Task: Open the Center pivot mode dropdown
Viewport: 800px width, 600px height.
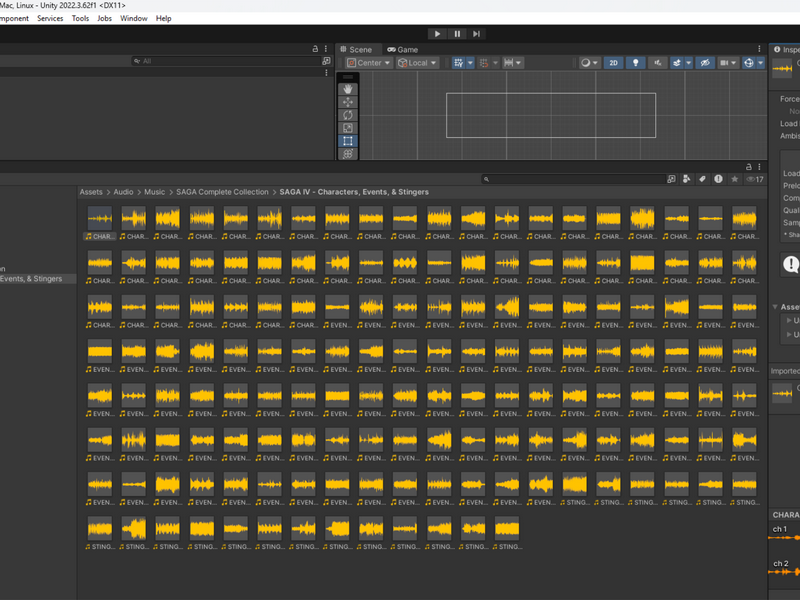Action: click(x=368, y=63)
